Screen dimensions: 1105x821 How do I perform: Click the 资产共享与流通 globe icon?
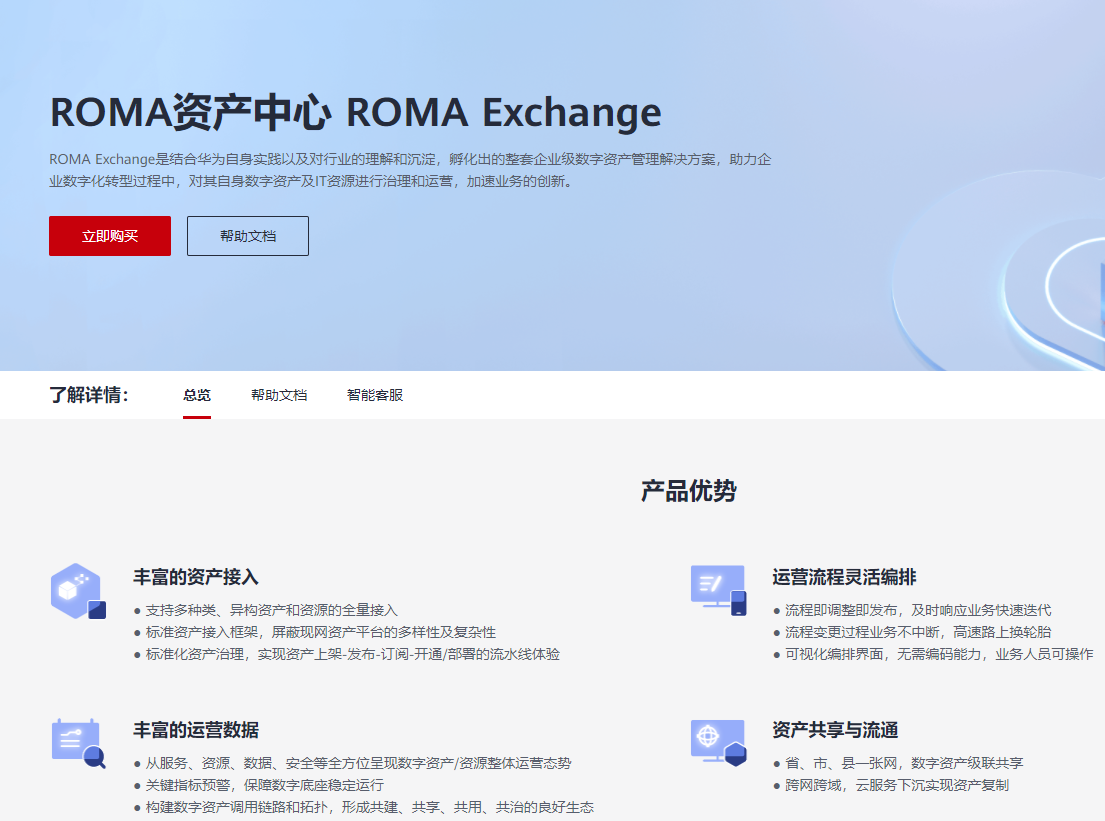pos(719,743)
